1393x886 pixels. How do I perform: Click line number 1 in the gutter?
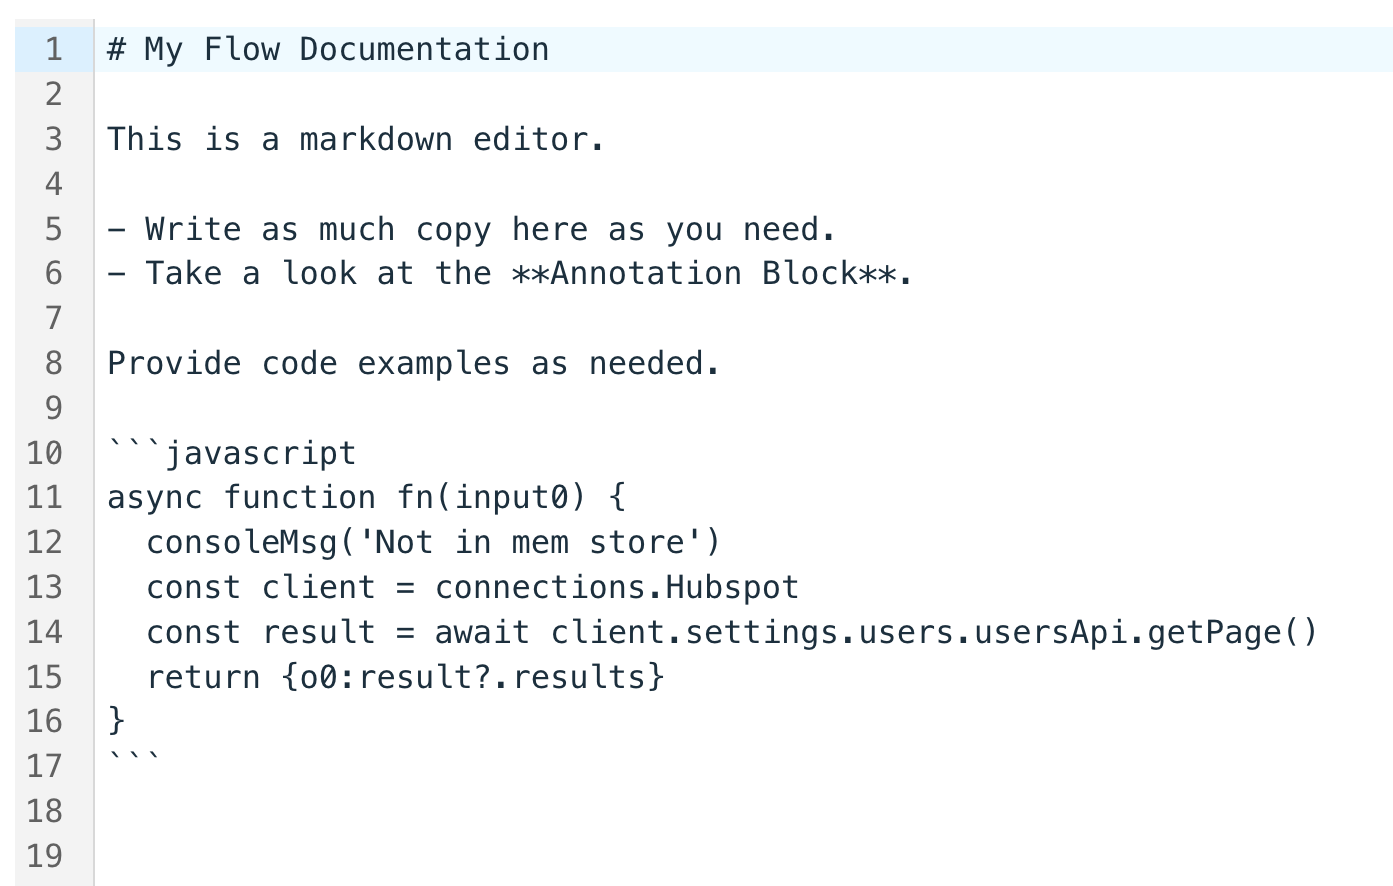pos(53,49)
